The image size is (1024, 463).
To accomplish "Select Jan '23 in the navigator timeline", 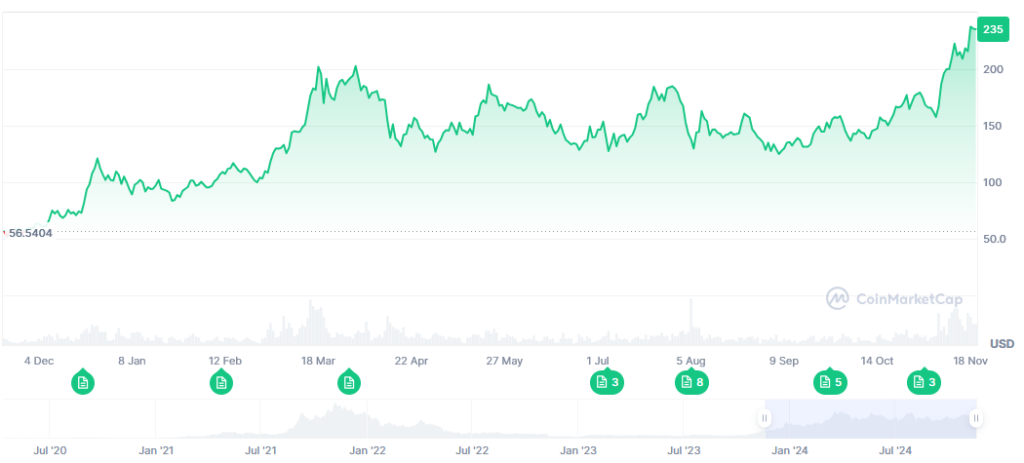I will tap(579, 451).
